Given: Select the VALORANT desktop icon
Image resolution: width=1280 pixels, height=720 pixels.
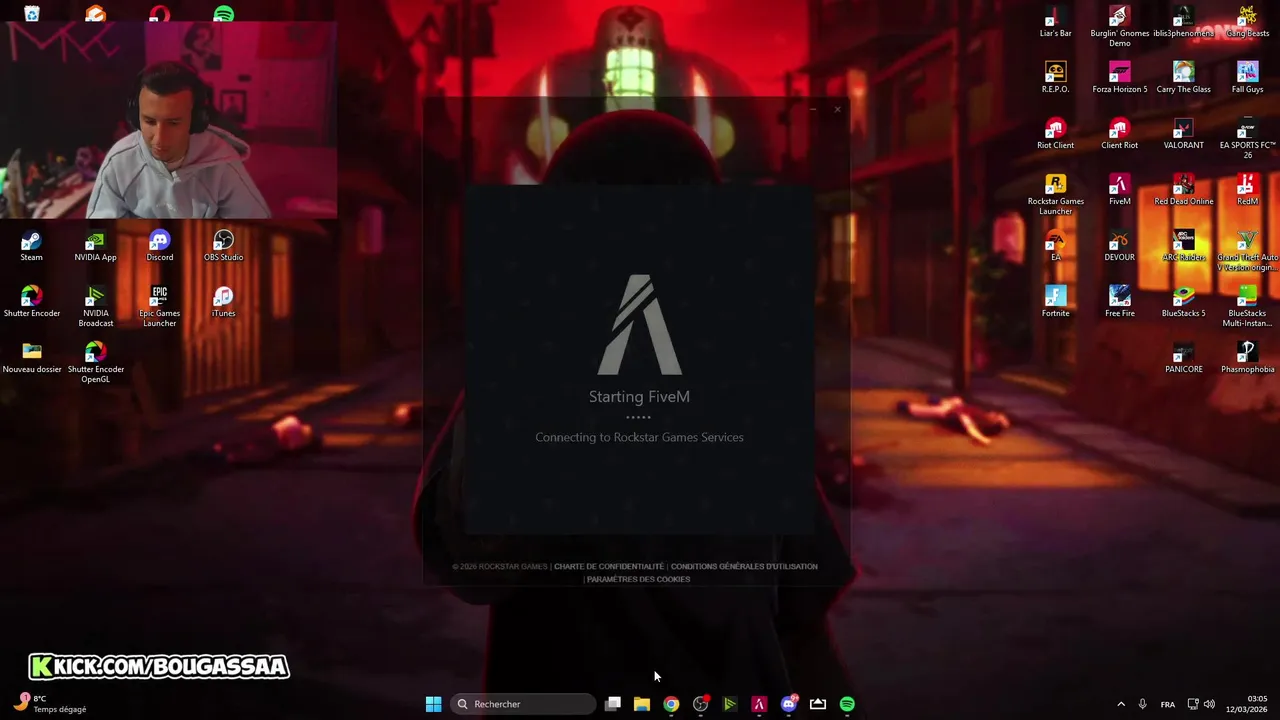Looking at the screenshot, I should [1183, 133].
